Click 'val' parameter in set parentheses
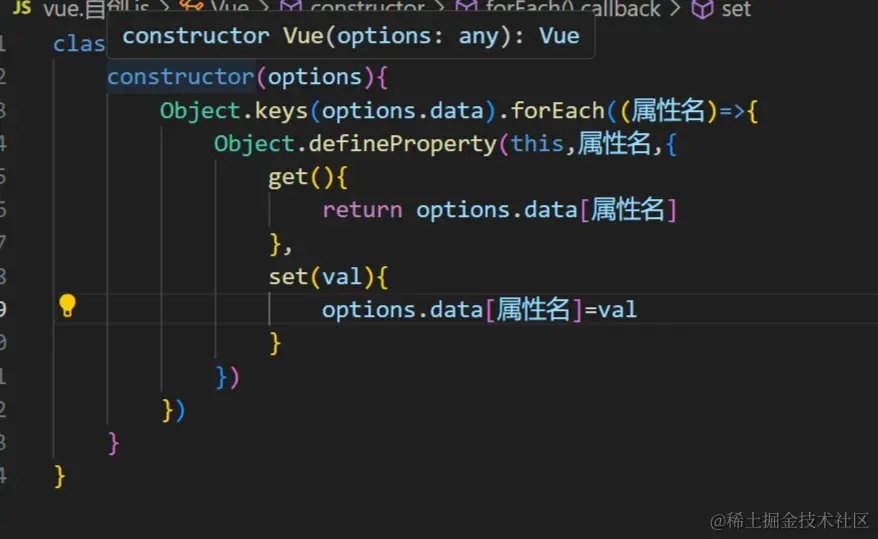The width and height of the screenshot is (878, 539). (342, 276)
